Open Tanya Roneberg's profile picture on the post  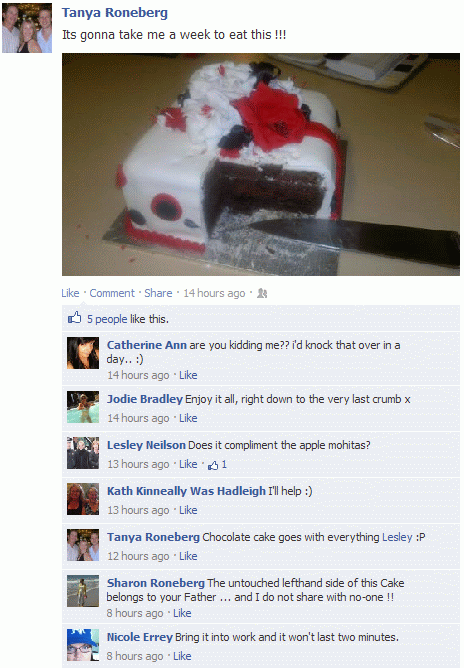(x=27, y=28)
